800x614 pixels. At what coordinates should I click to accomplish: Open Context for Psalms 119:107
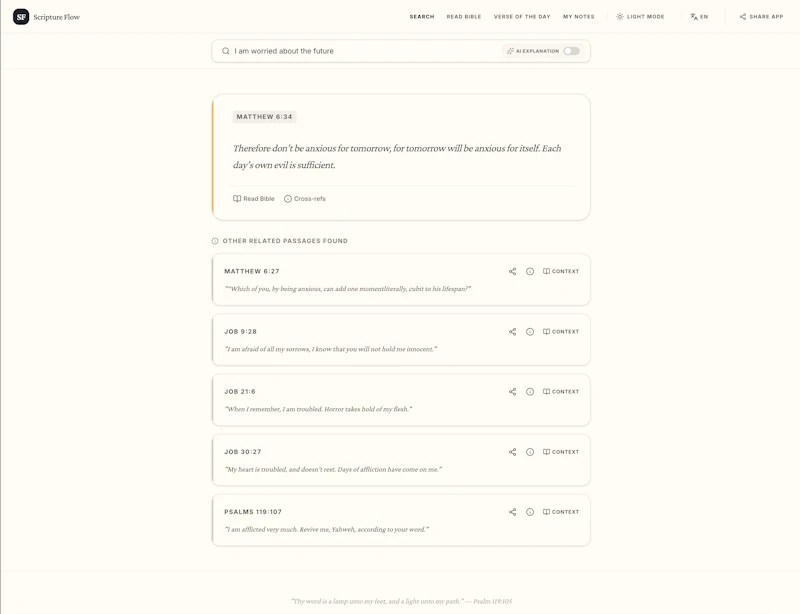[x=561, y=512]
